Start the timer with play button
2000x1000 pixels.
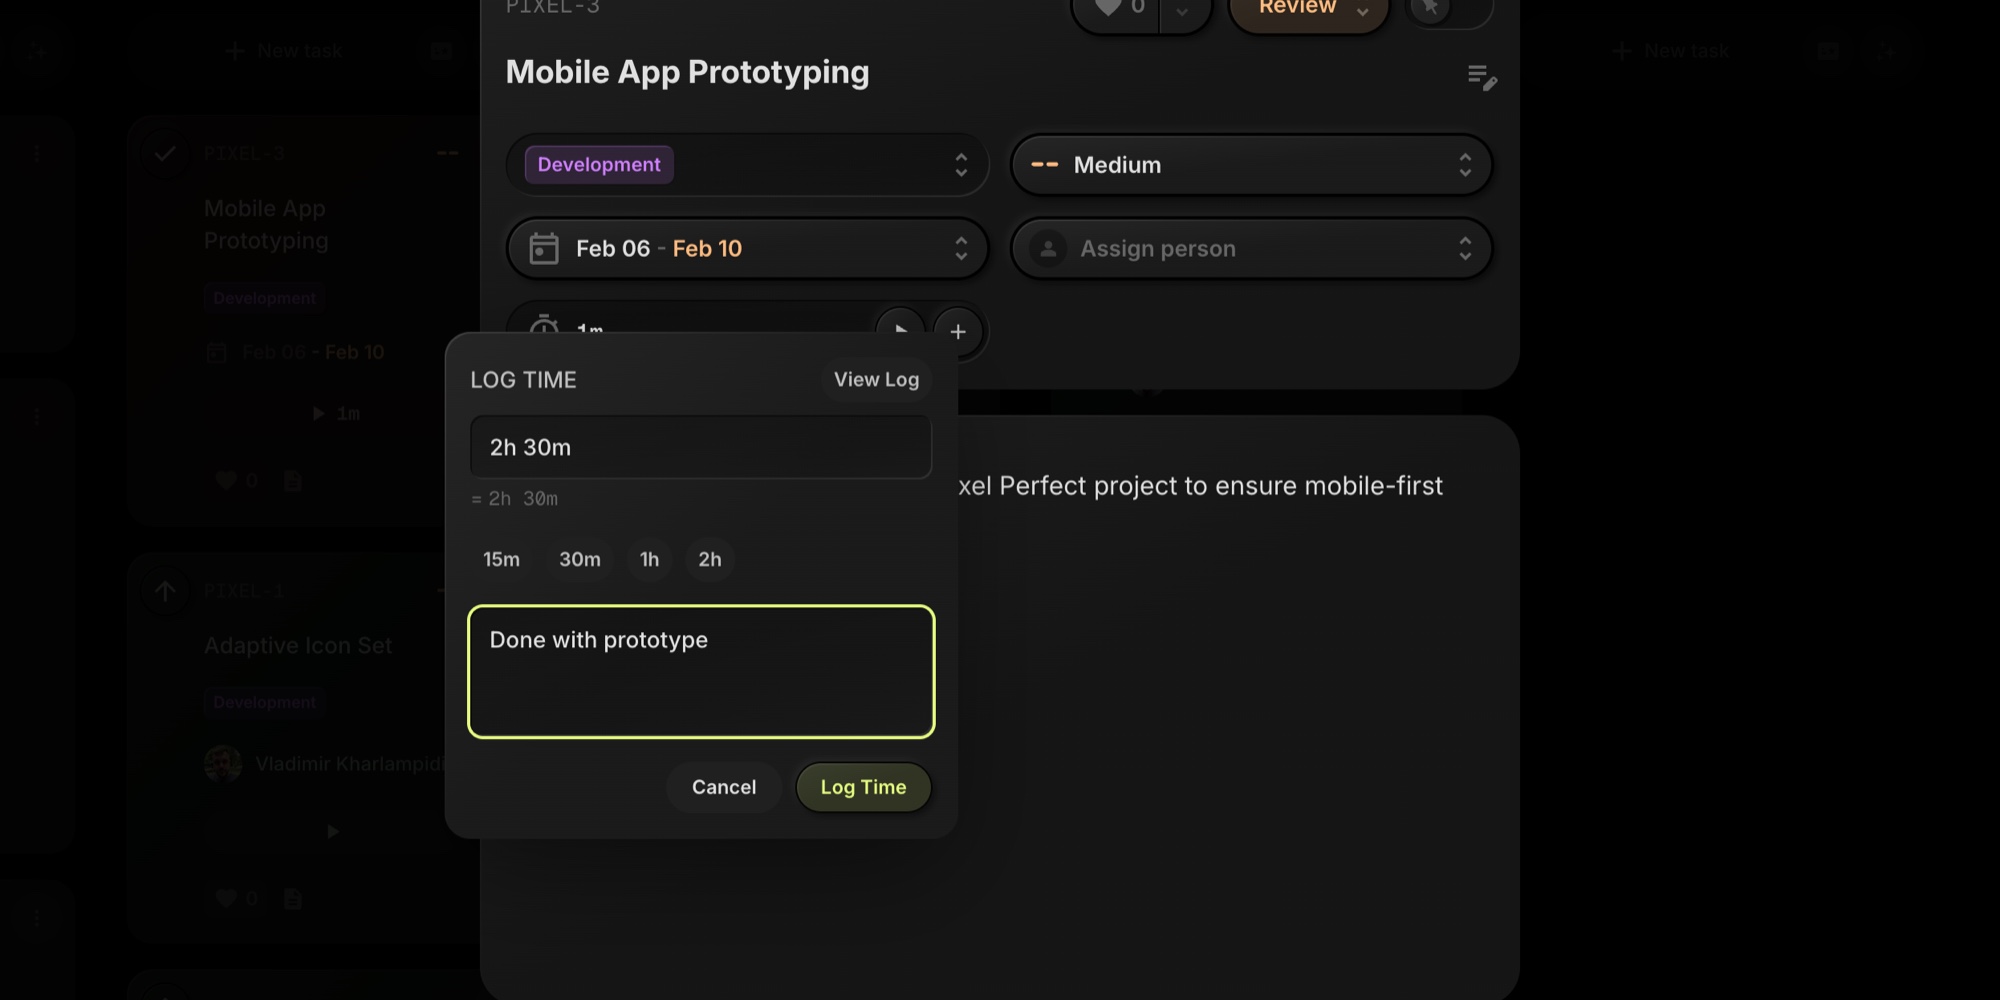coord(900,327)
